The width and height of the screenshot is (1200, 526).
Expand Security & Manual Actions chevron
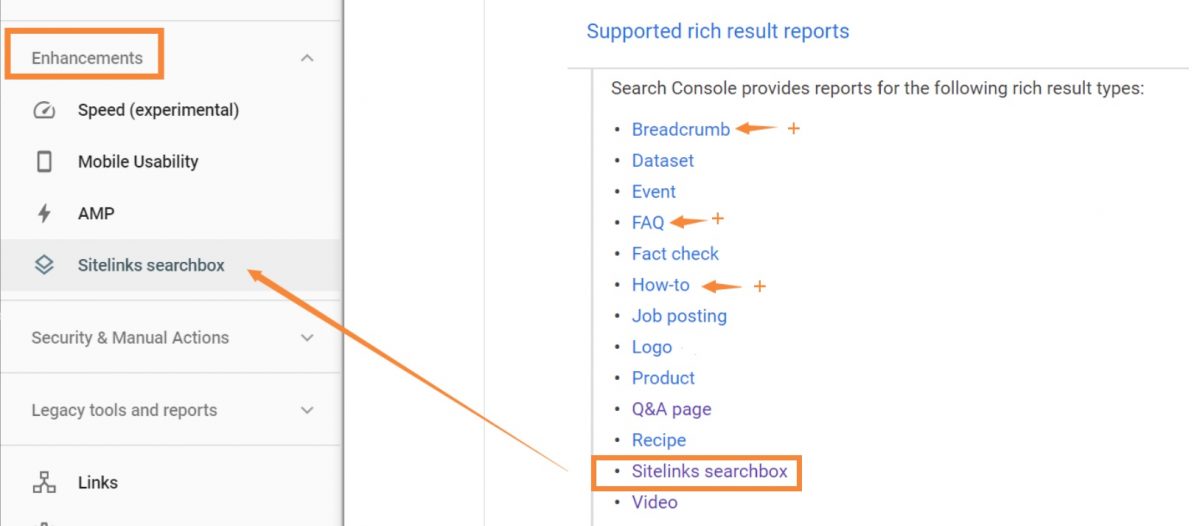coord(307,338)
